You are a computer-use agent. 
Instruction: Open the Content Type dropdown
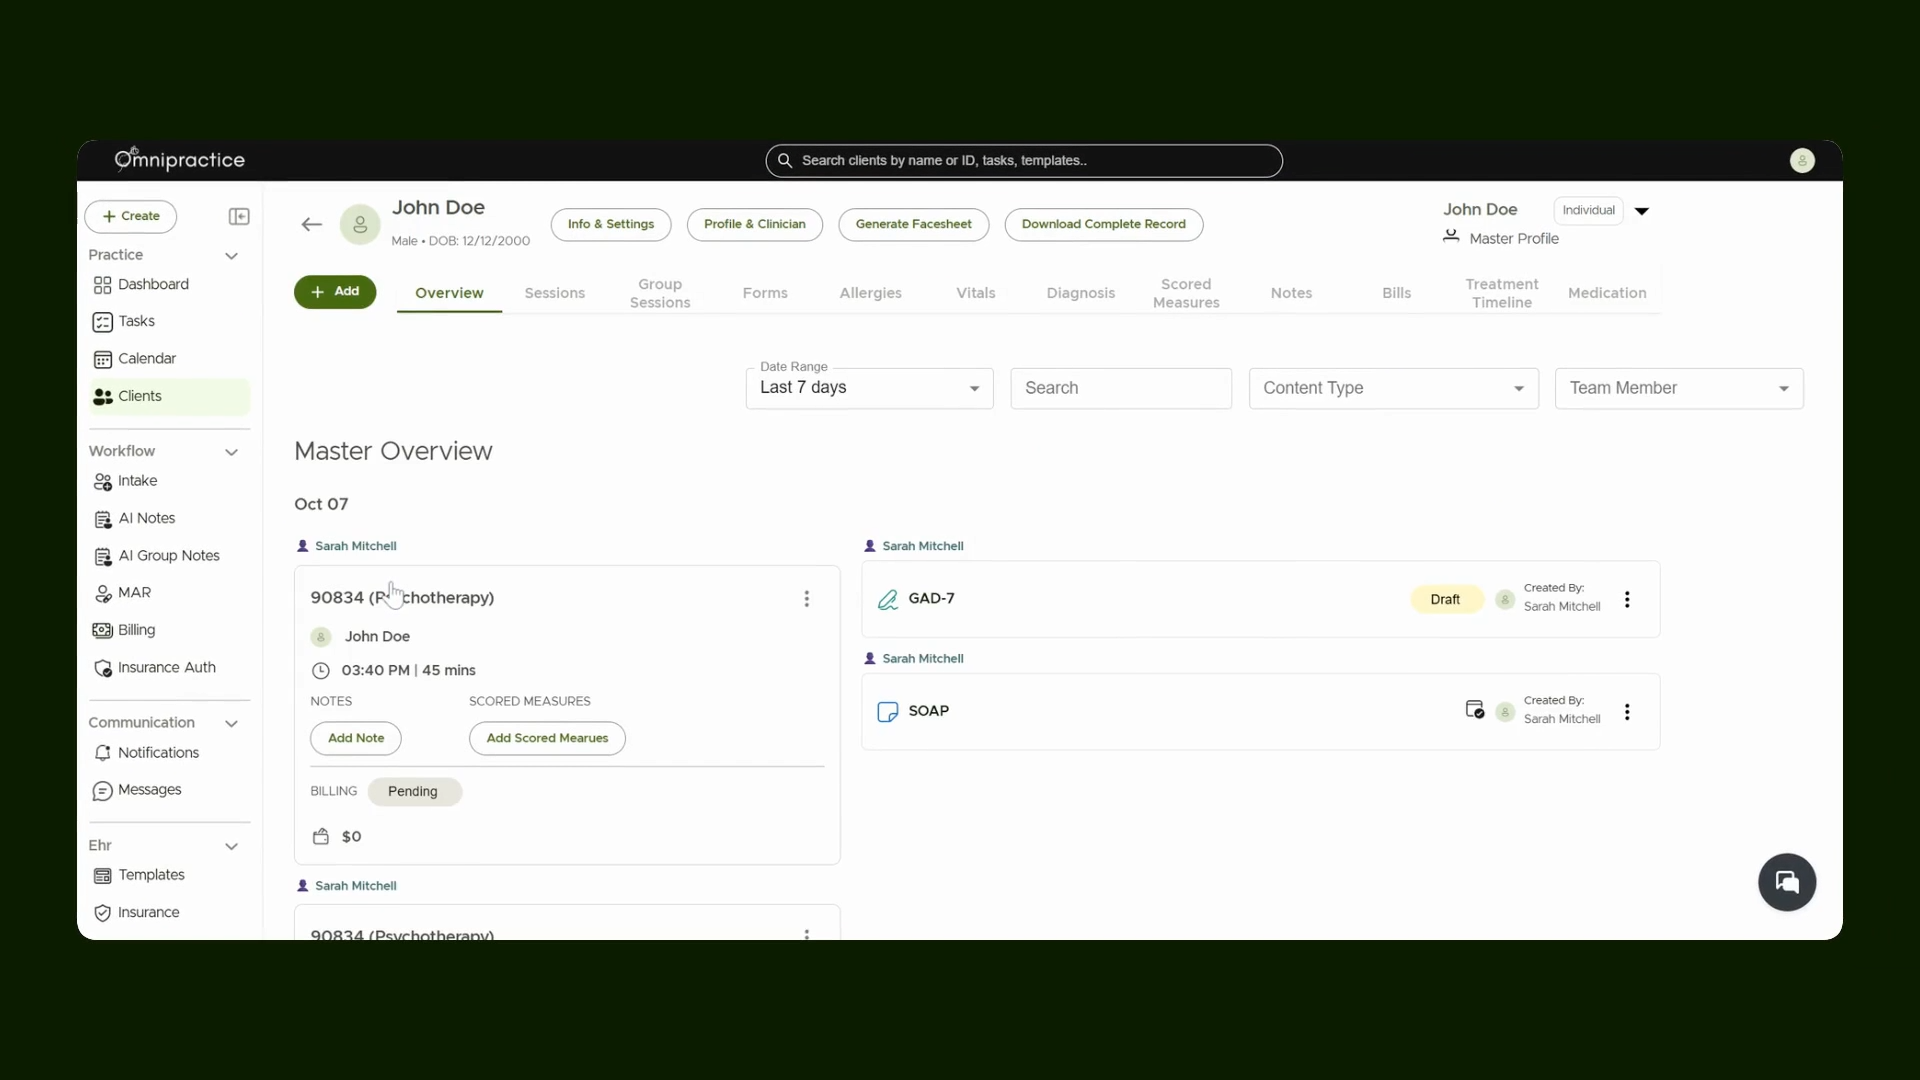(1393, 388)
